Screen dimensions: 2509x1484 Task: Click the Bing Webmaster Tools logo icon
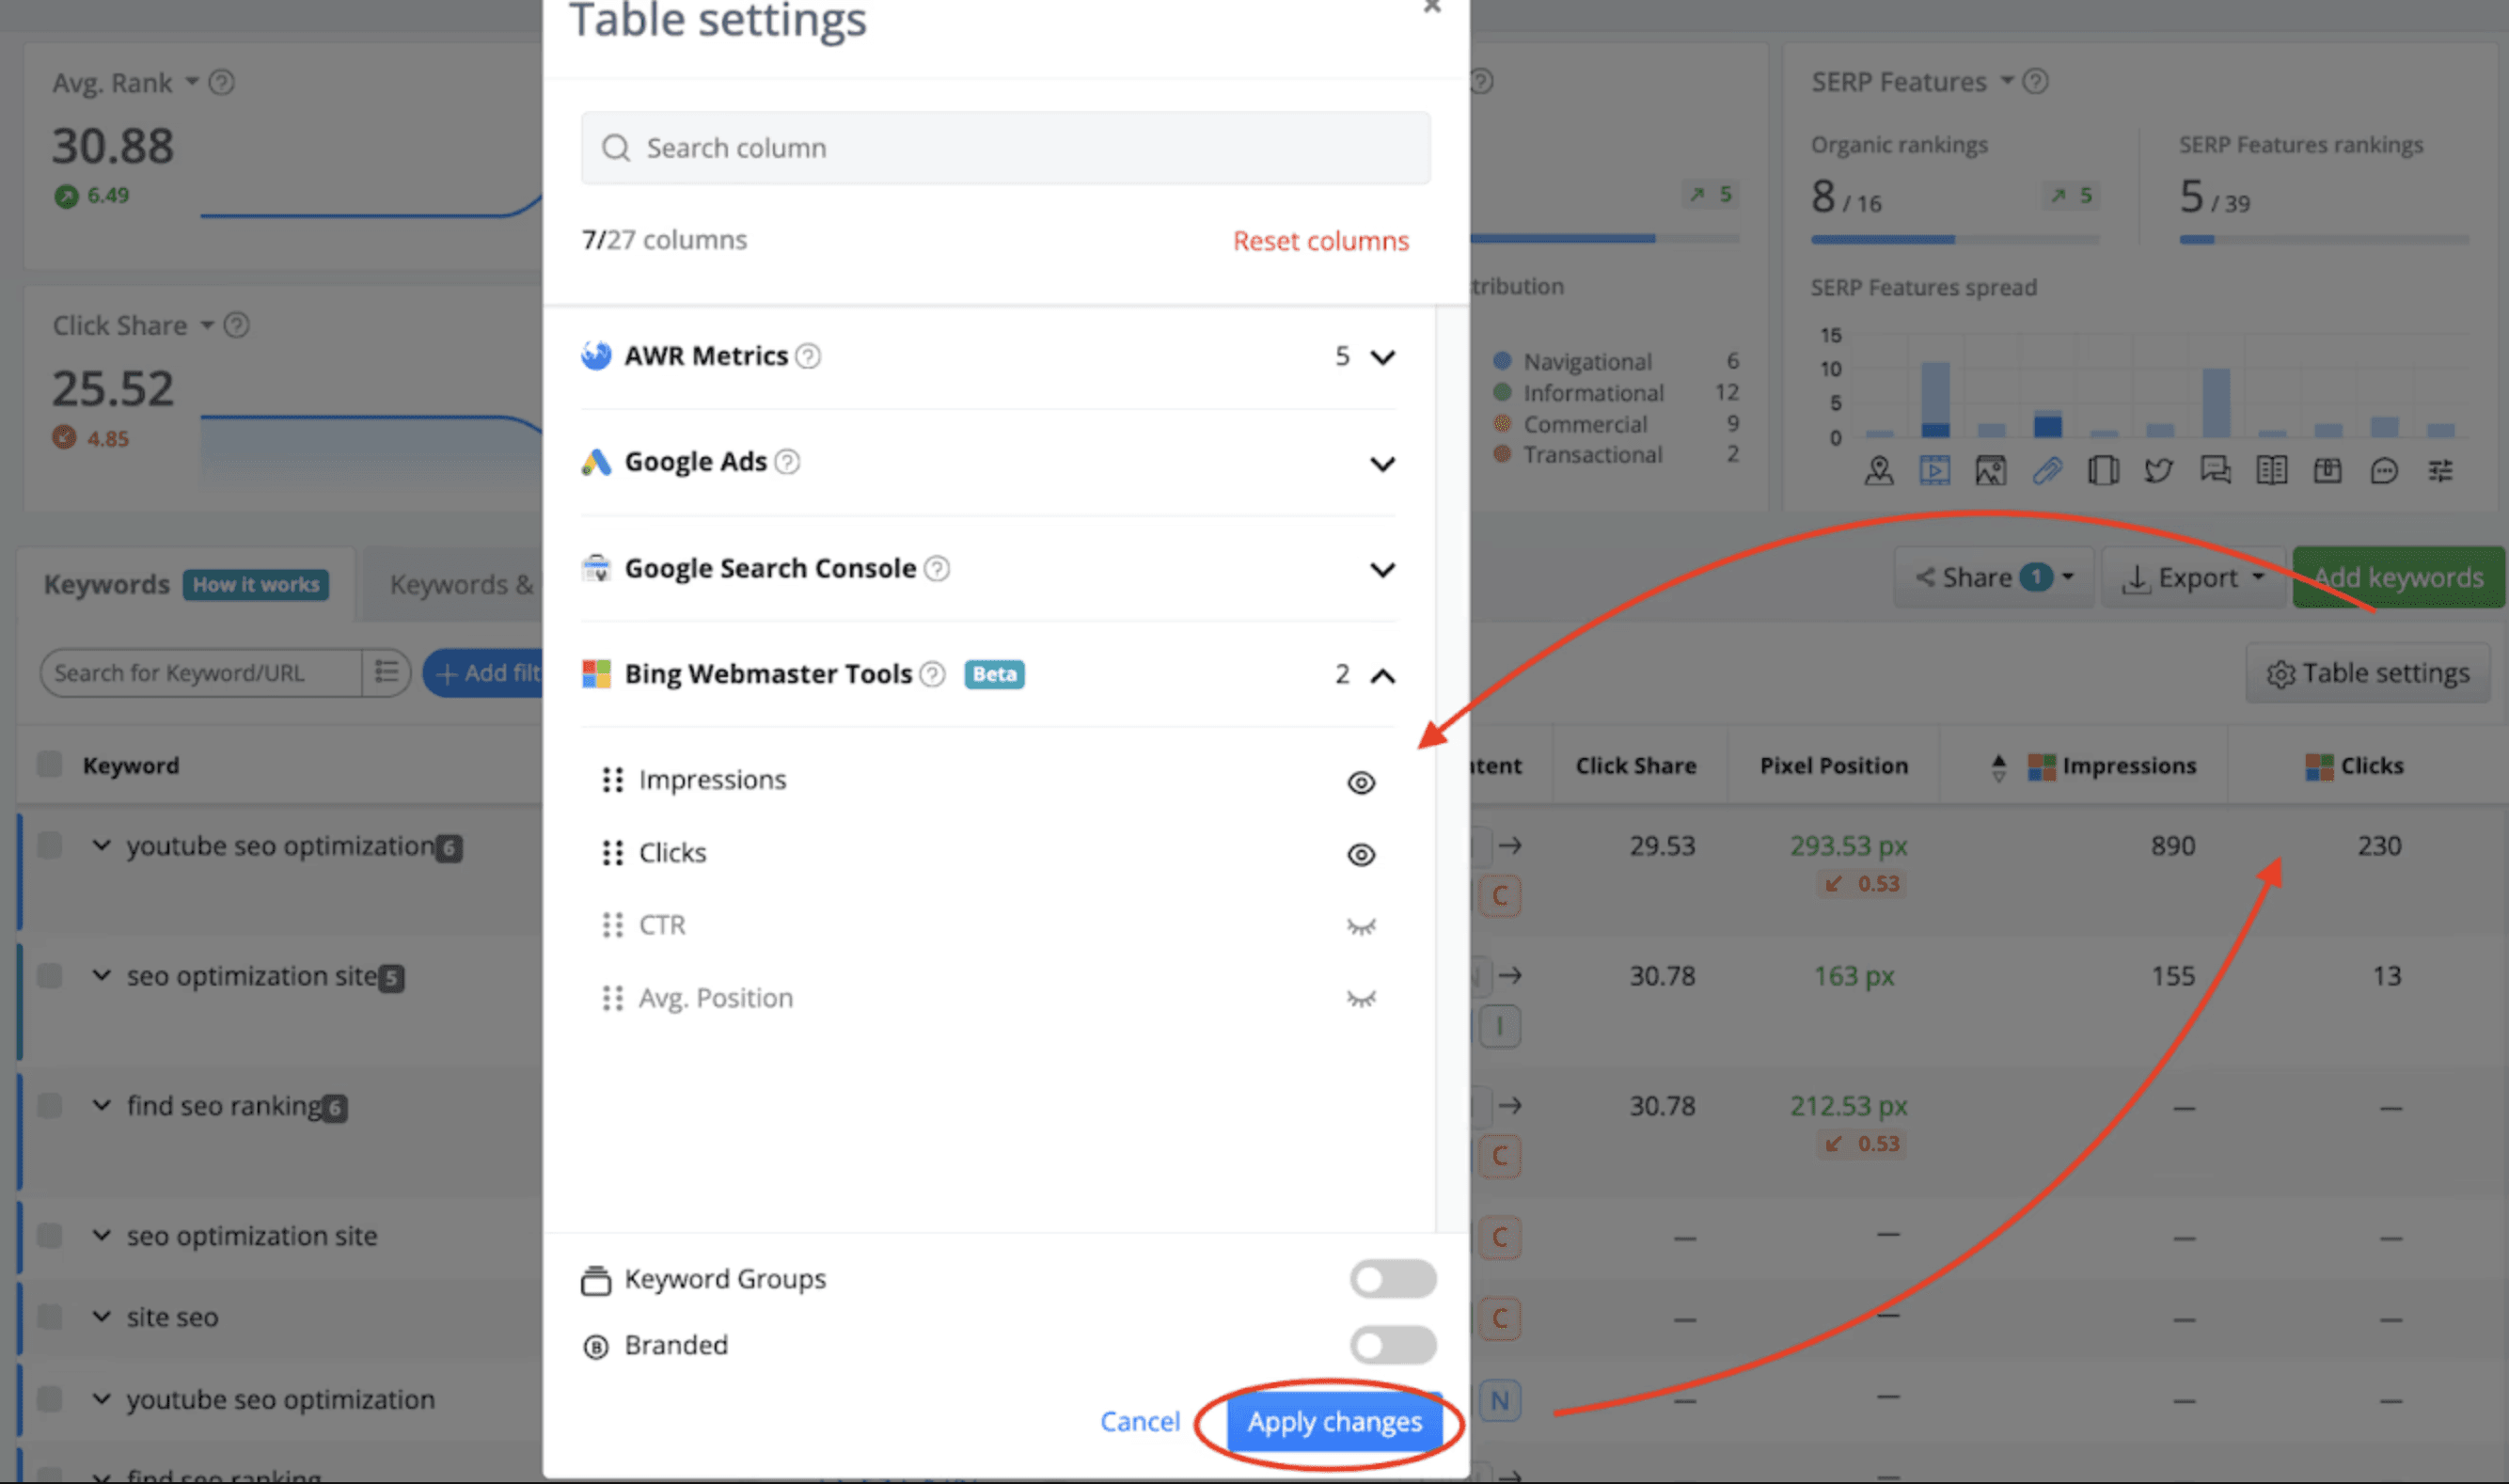coord(596,674)
